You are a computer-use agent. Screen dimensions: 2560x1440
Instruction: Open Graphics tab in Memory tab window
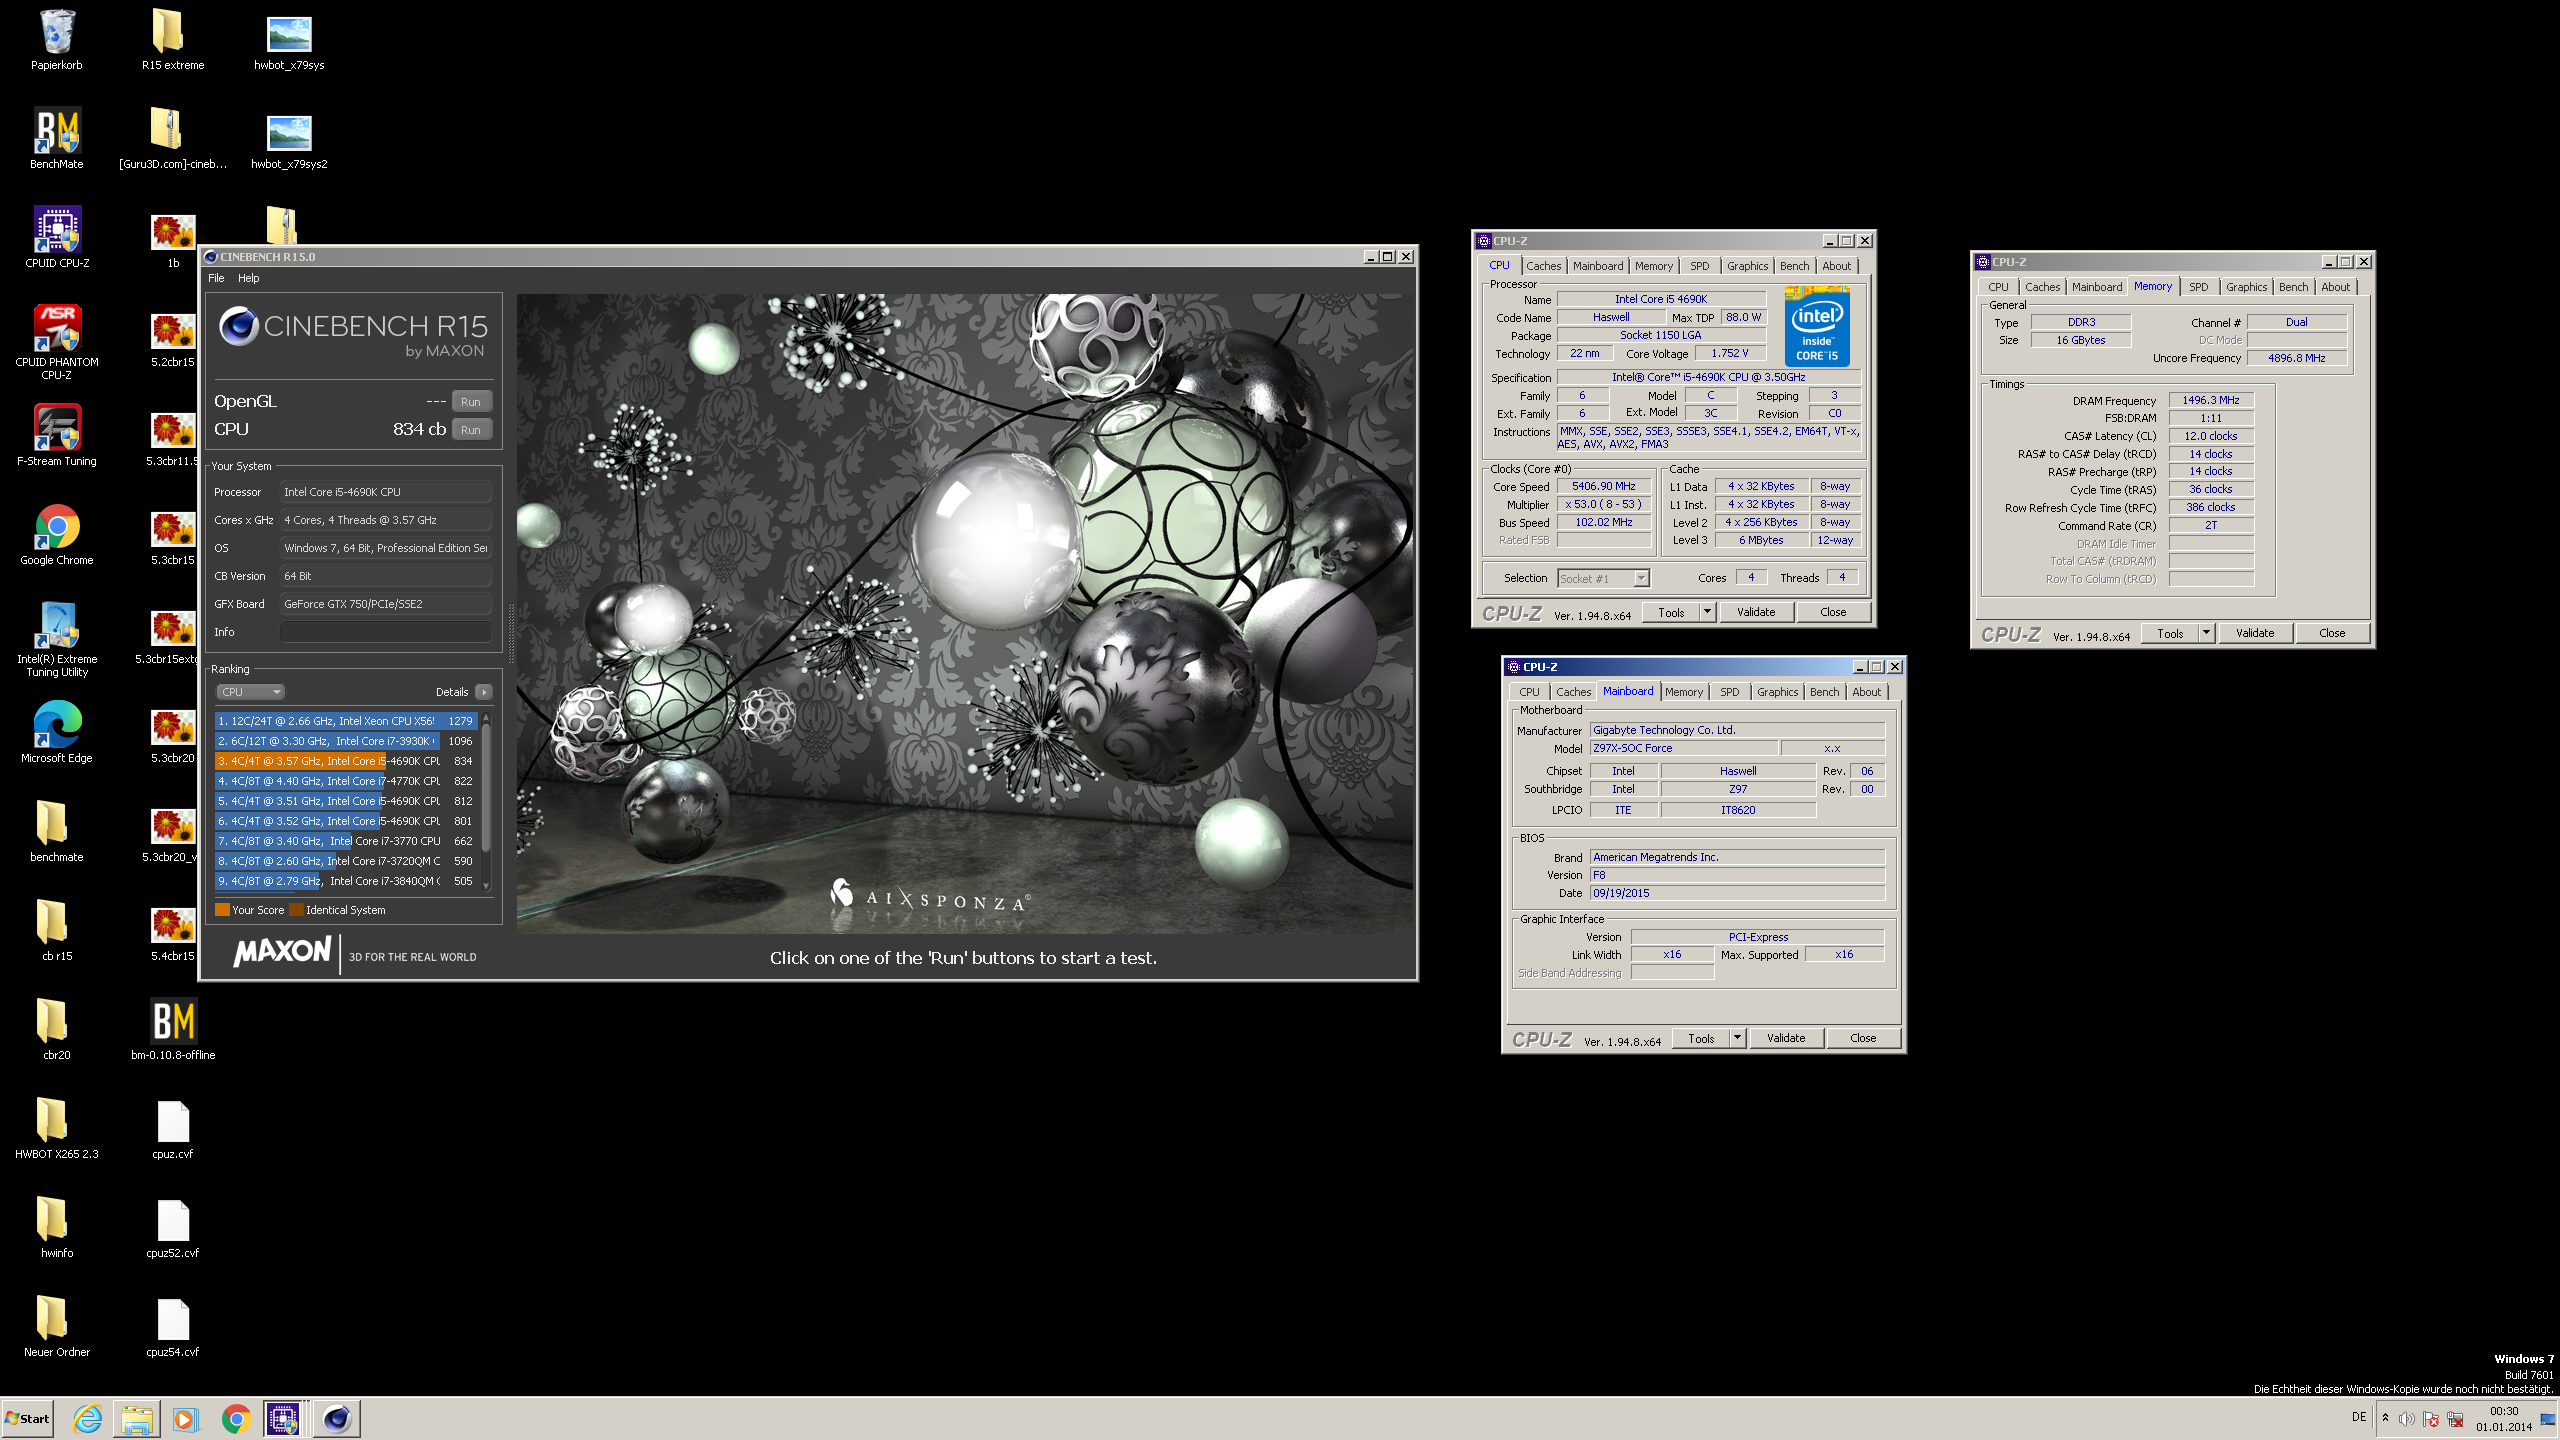[x=2246, y=286]
